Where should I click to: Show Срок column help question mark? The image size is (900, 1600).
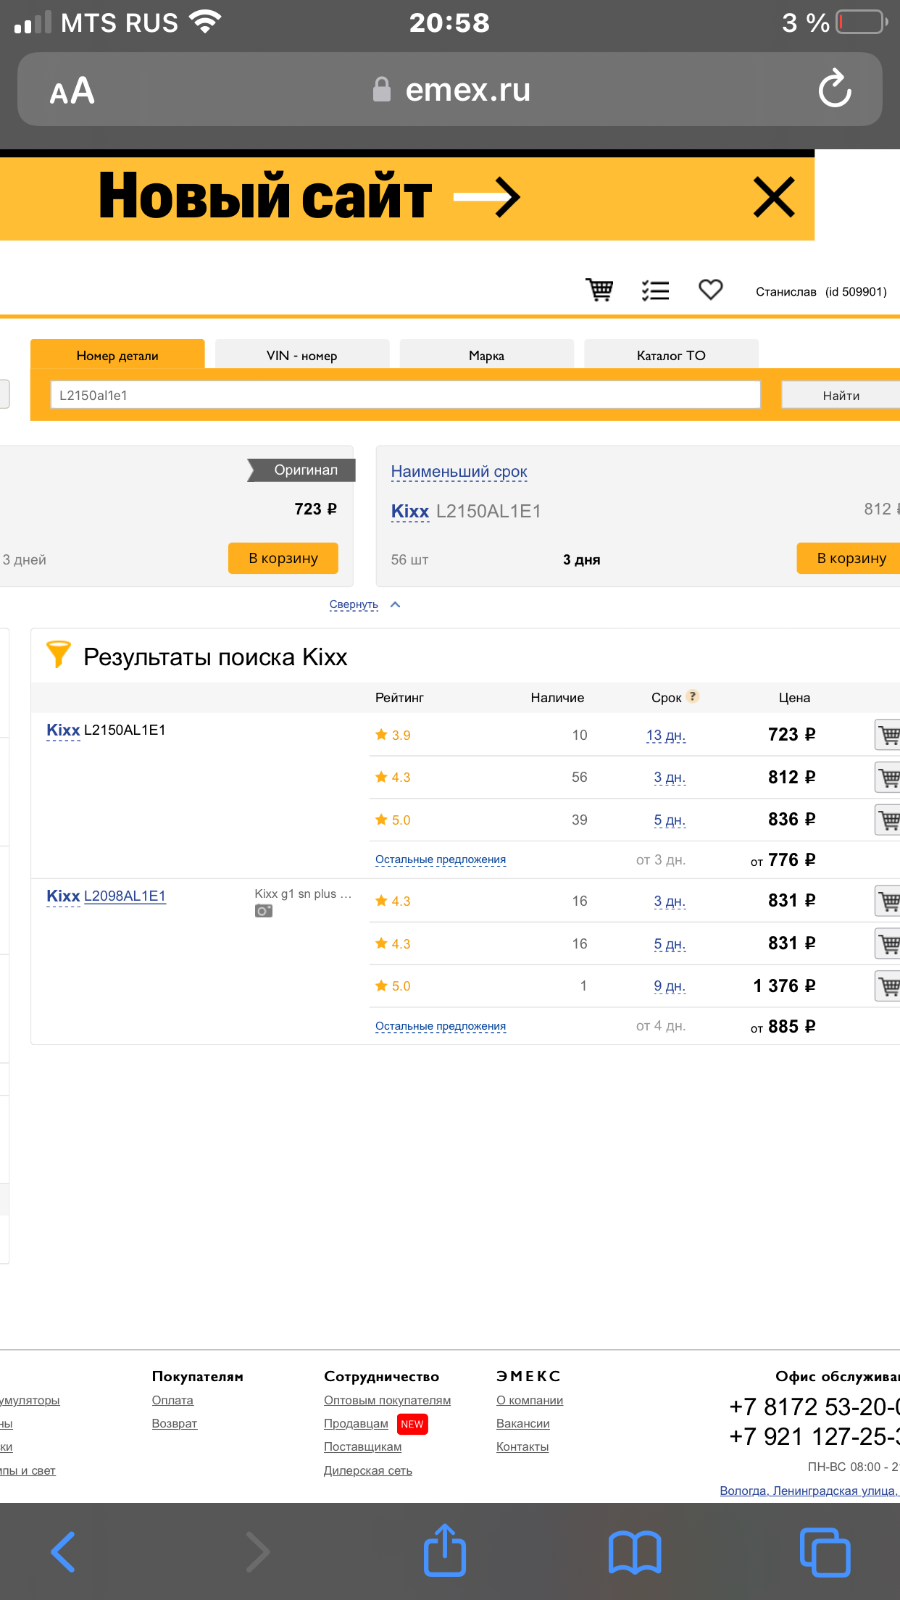coord(692,696)
